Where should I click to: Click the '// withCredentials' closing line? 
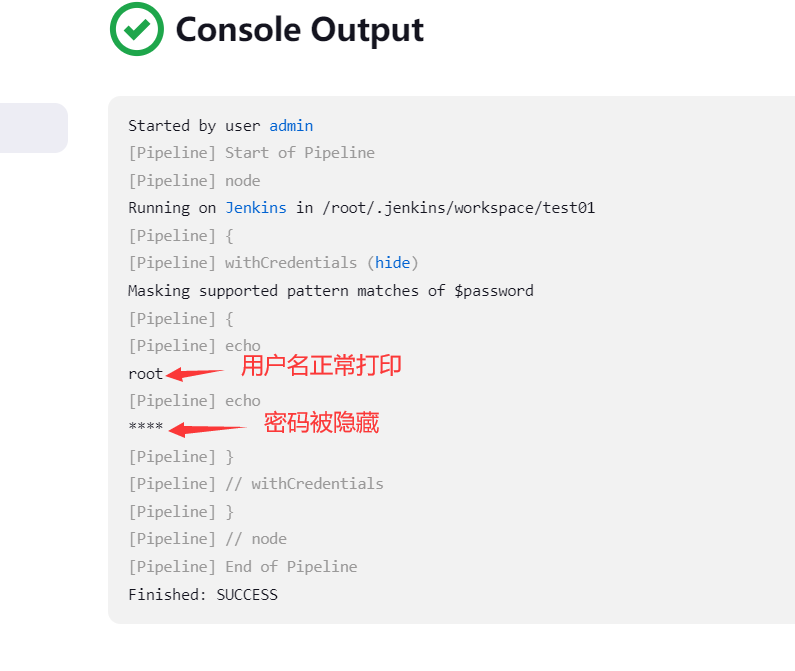tap(256, 484)
